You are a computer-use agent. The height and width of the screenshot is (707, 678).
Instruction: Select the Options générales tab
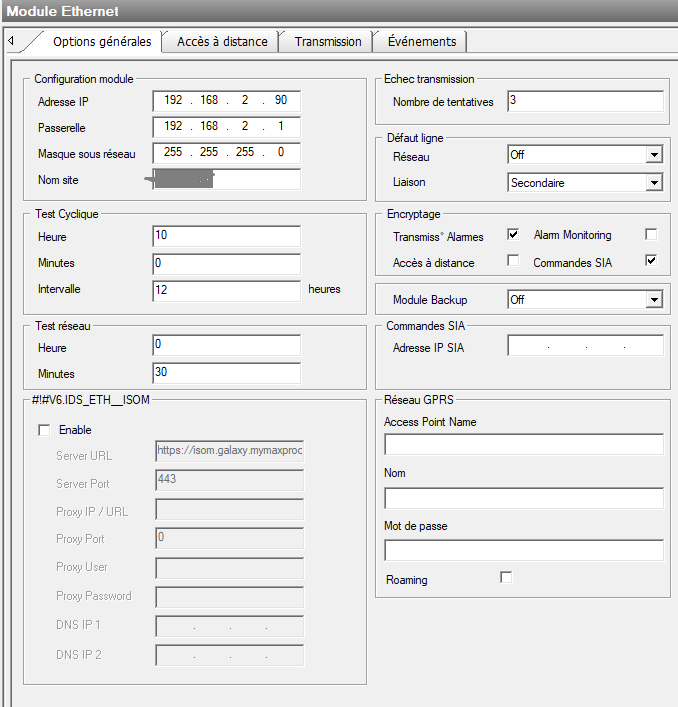point(102,42)
